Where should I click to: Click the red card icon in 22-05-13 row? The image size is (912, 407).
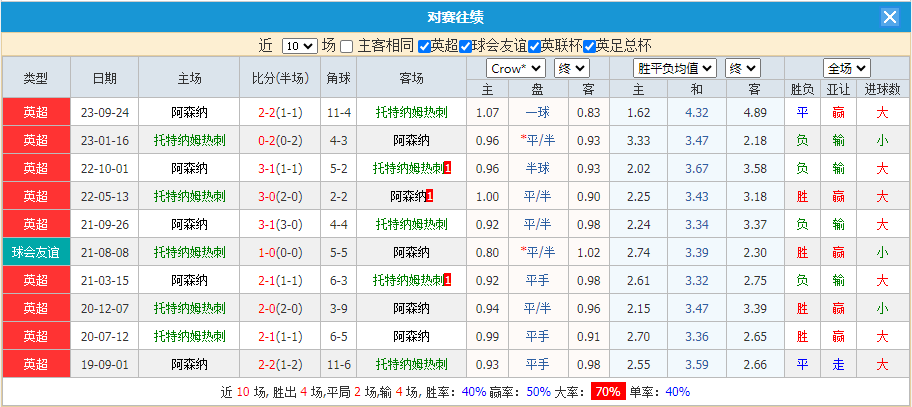click(x=429, y=196)
